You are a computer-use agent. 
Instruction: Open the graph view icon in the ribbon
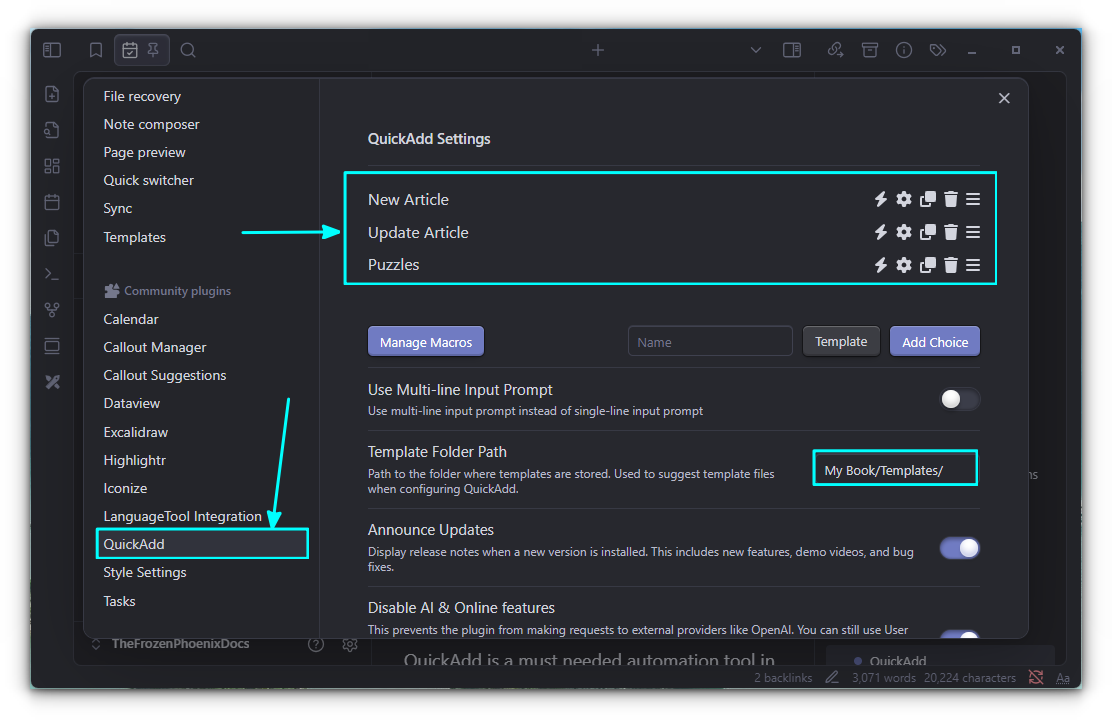click(x=52, y=309)
